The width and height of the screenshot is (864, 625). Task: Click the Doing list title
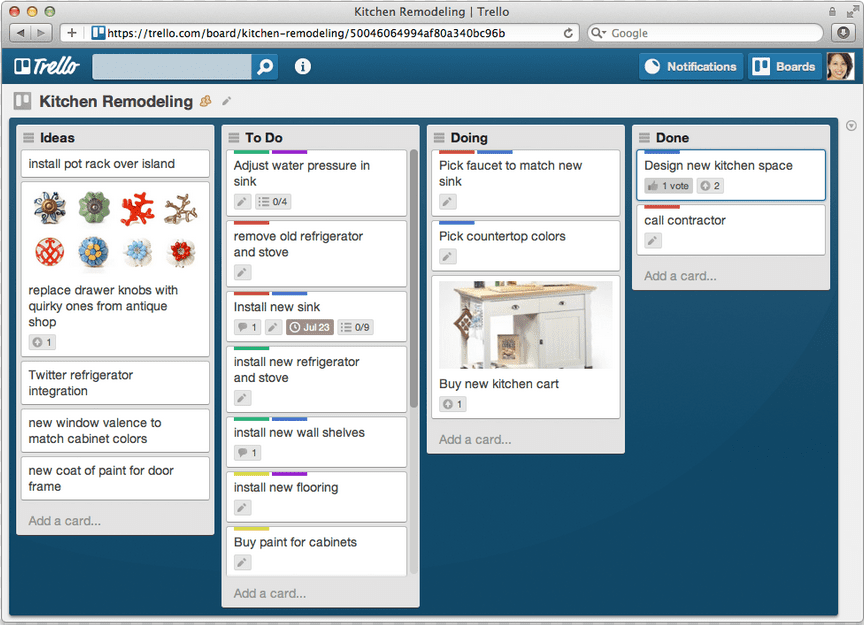point(469,138)
